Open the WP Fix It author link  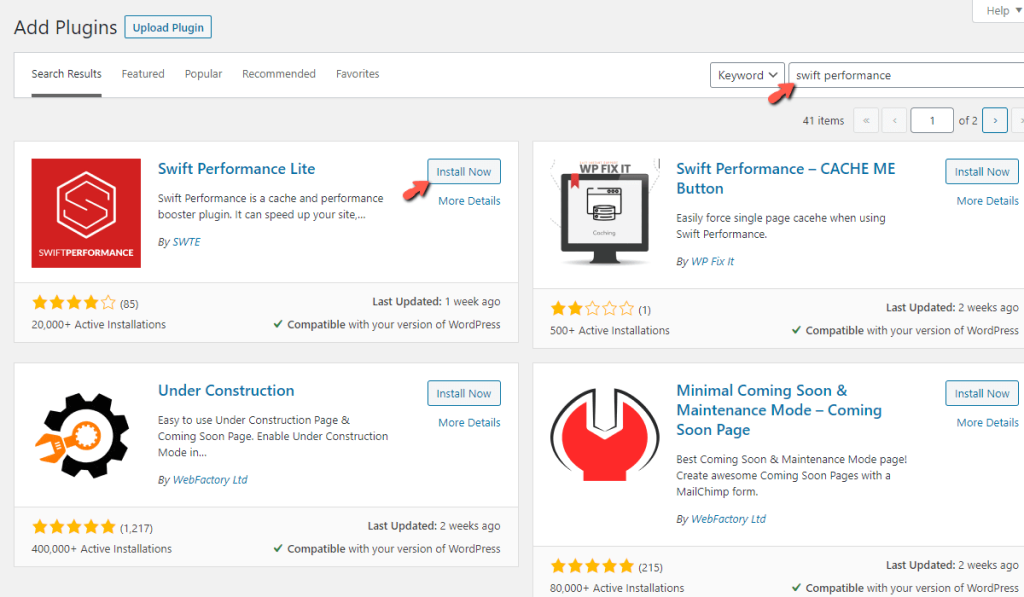pos(712,261)
